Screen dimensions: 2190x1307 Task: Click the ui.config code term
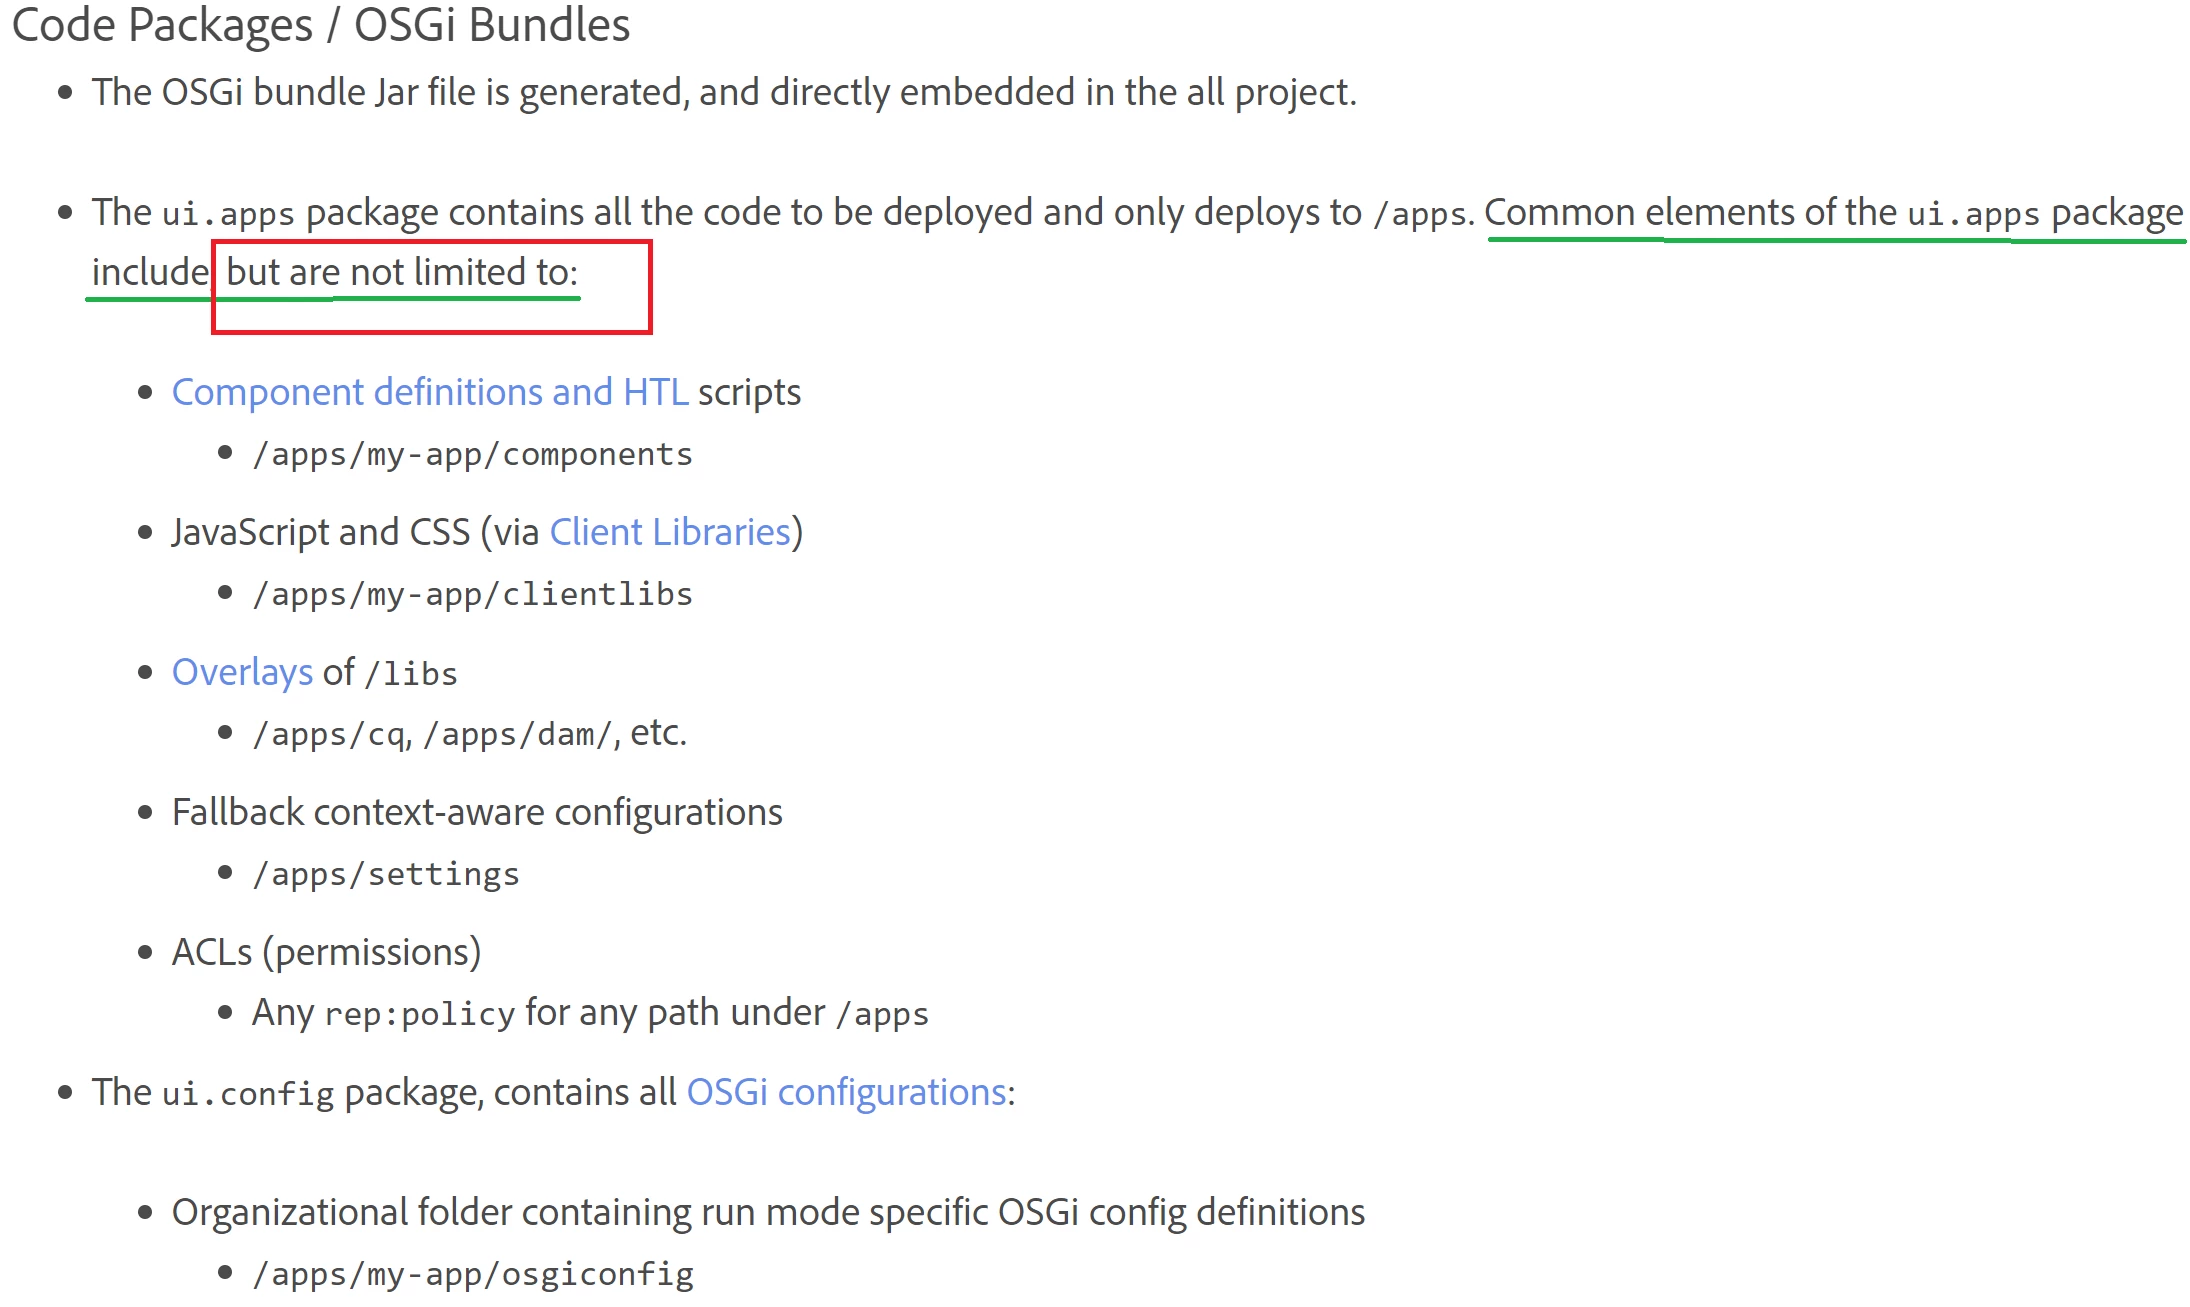pyautogui.click(x=247, y=1094)
